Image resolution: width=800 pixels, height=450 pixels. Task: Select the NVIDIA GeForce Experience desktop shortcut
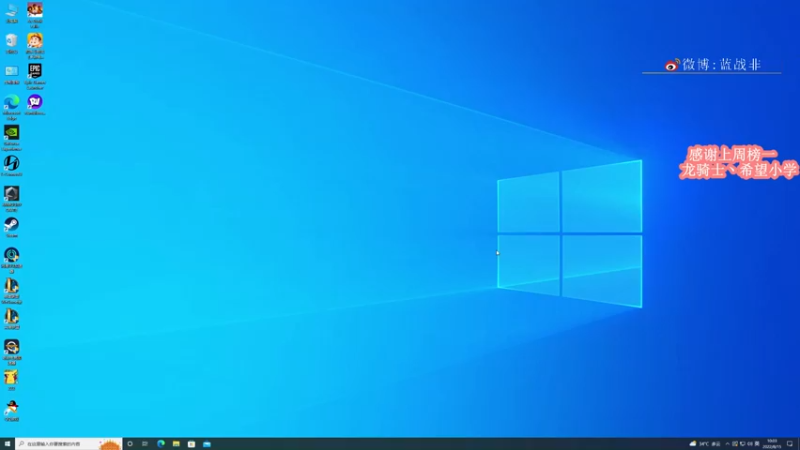click(11, 138)
